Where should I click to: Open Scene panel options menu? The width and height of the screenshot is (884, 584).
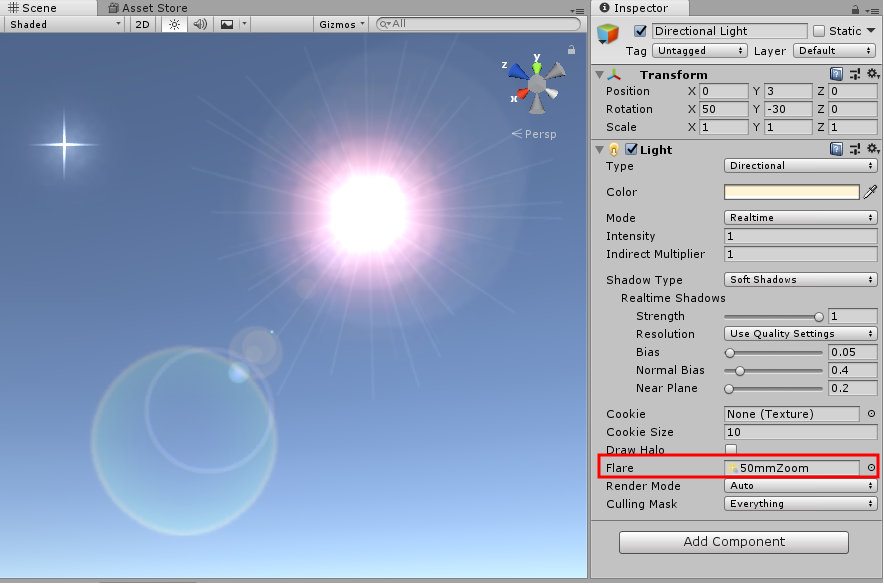click(577, 11)
